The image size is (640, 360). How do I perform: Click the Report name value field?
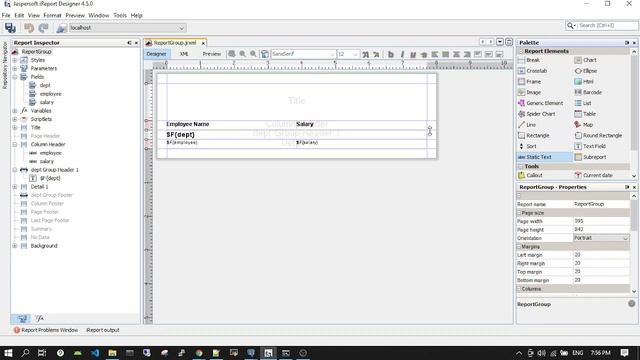pyautogui.click(x=601, y=204)
